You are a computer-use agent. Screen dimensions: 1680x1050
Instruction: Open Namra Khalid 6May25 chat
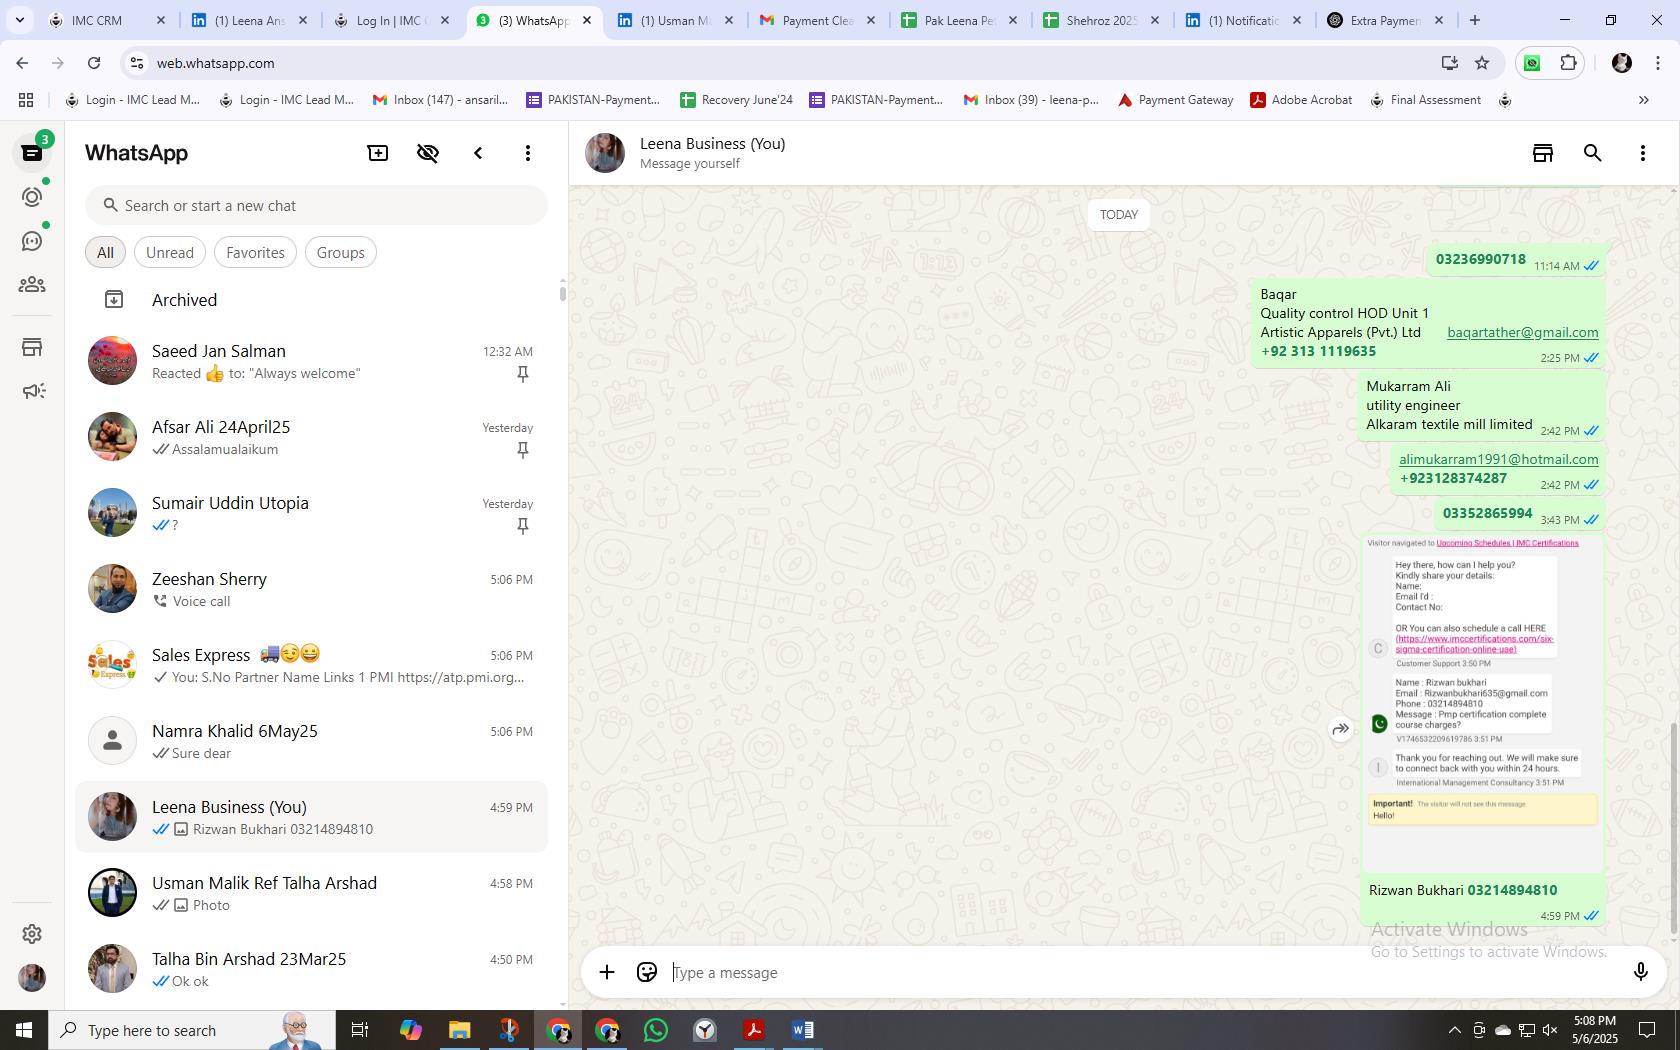pyautogui.click(x=312, y=741)
